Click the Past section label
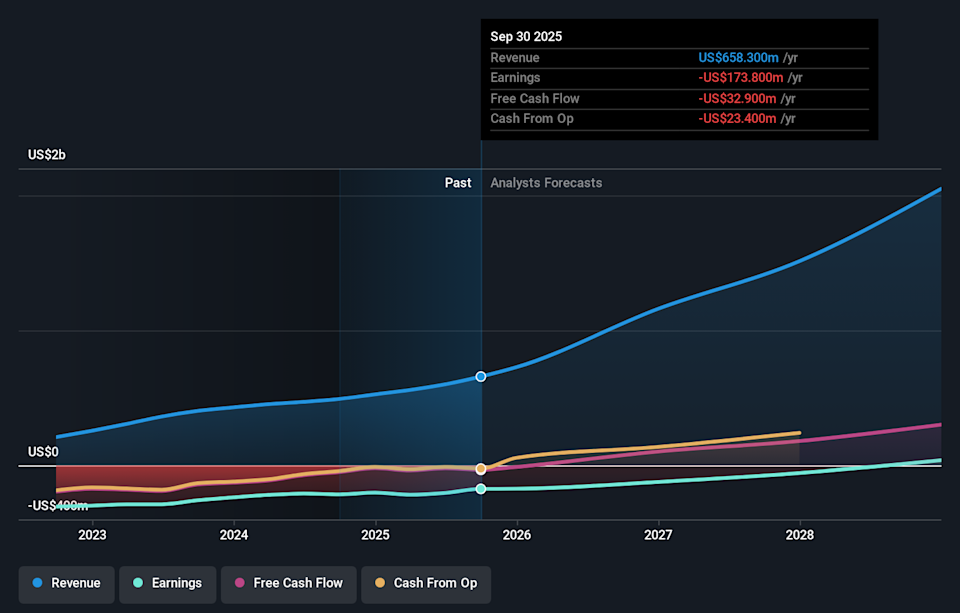Image resolution: width=960 pixels, height=613 pixels. (x=458, y=183)
